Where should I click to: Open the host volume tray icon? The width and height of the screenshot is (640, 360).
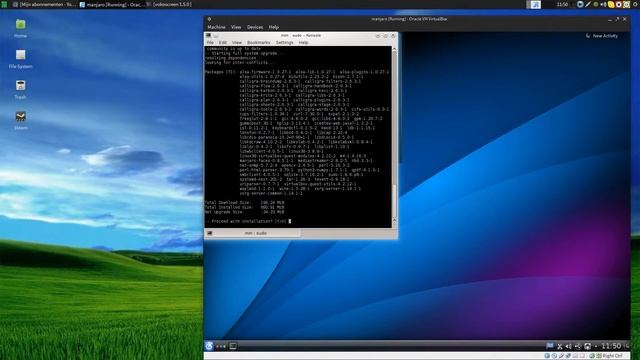[x=603, y=4]
